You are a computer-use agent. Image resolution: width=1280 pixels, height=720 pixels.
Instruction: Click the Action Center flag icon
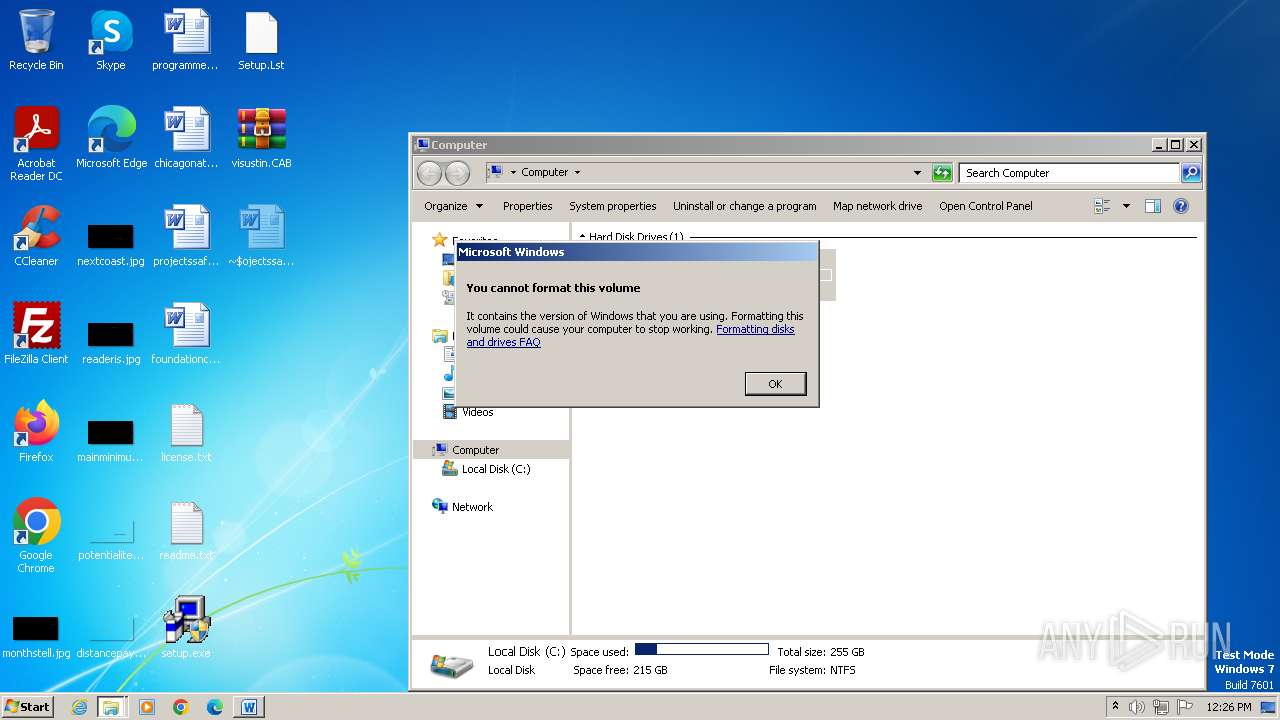[x=1184, y=707]
